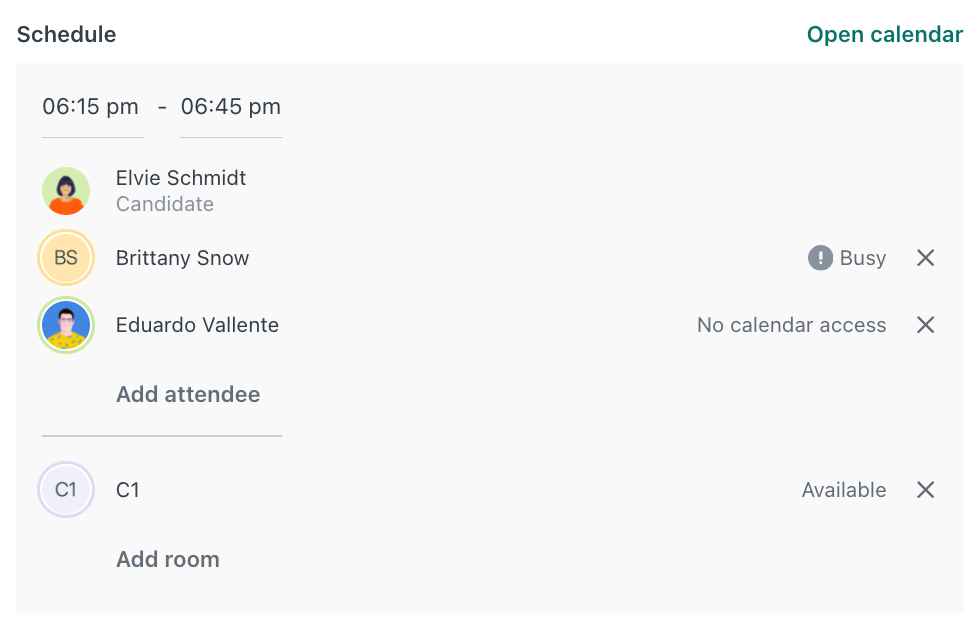Click Add attendee

pos(188,394)
